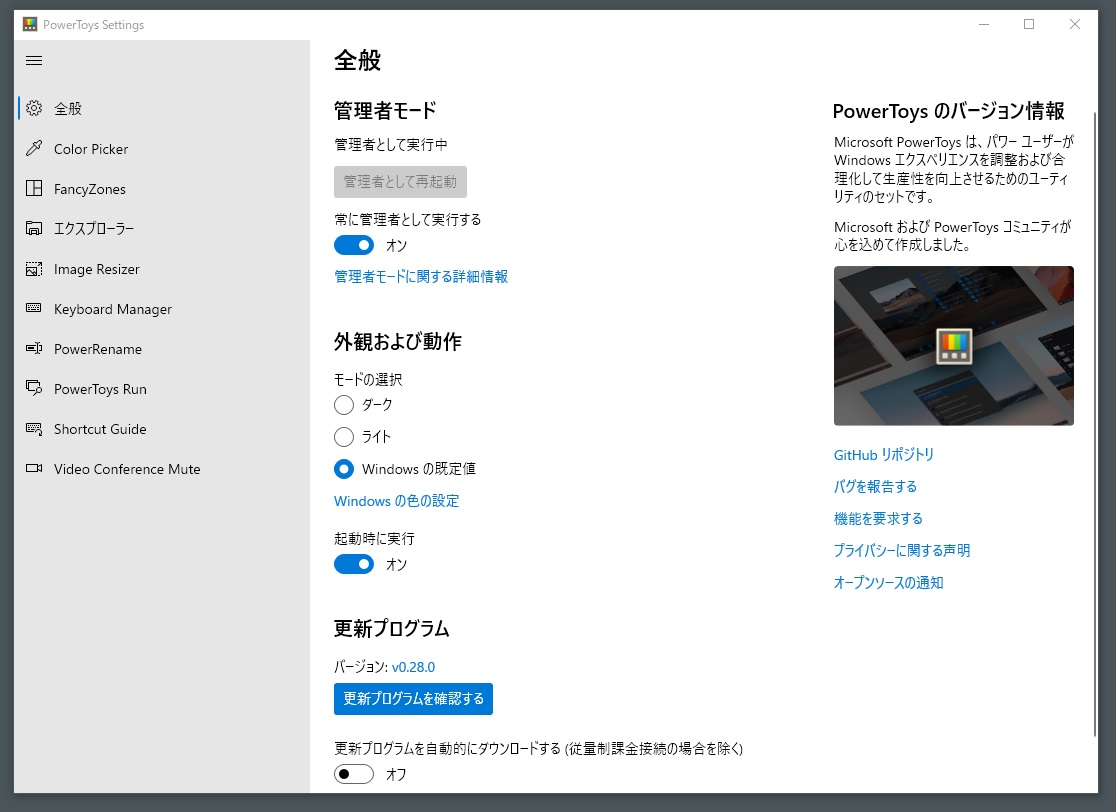Image resolution: width=1116 pixels, height=812 pixels.
Task: Open オープンソースの通知 link
Action: (888, 582)
